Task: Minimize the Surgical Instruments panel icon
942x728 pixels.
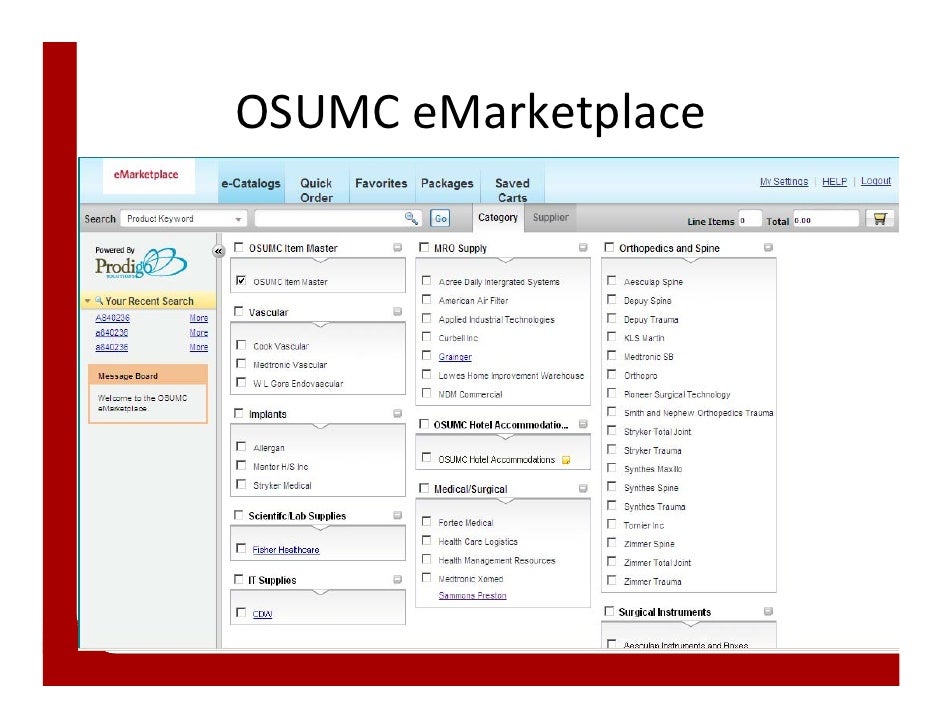Action: pyautogui.click(x=768, y=611)
